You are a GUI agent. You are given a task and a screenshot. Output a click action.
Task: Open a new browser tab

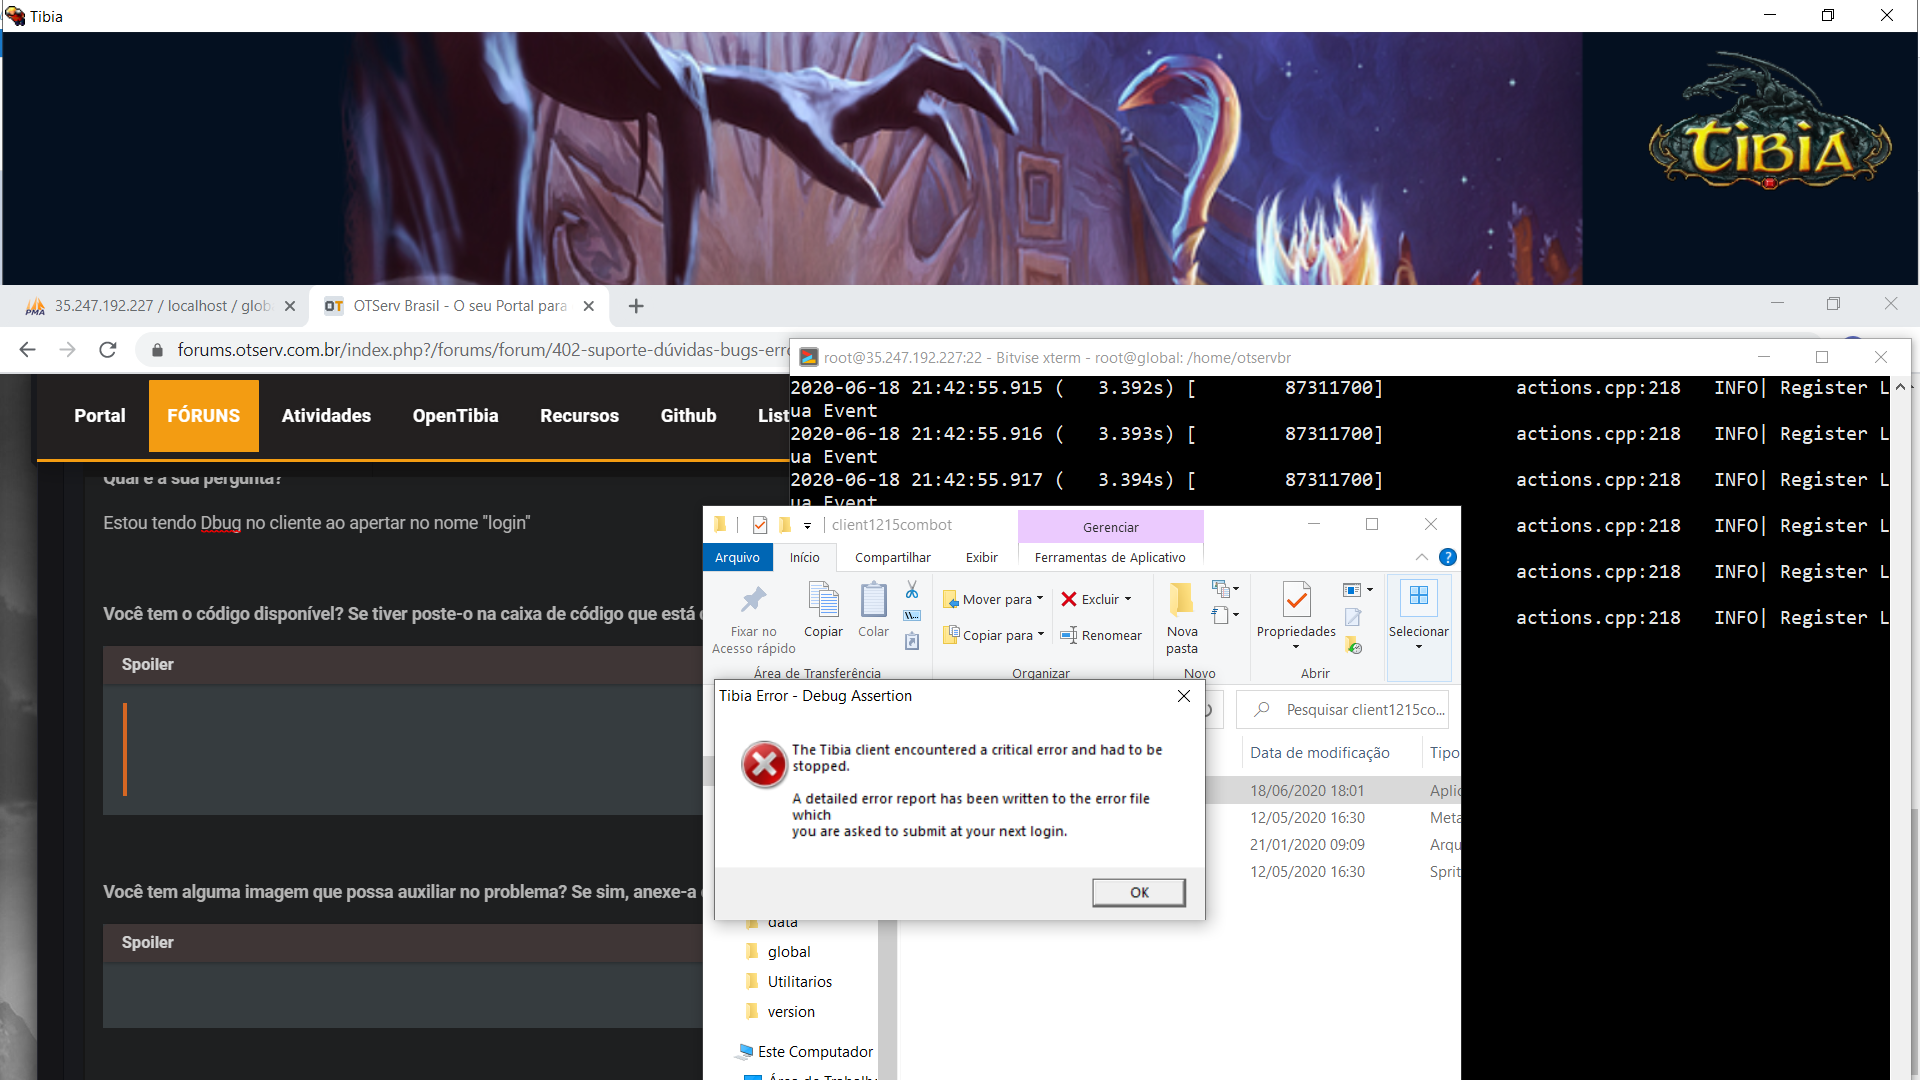click(x=636, y=306)
